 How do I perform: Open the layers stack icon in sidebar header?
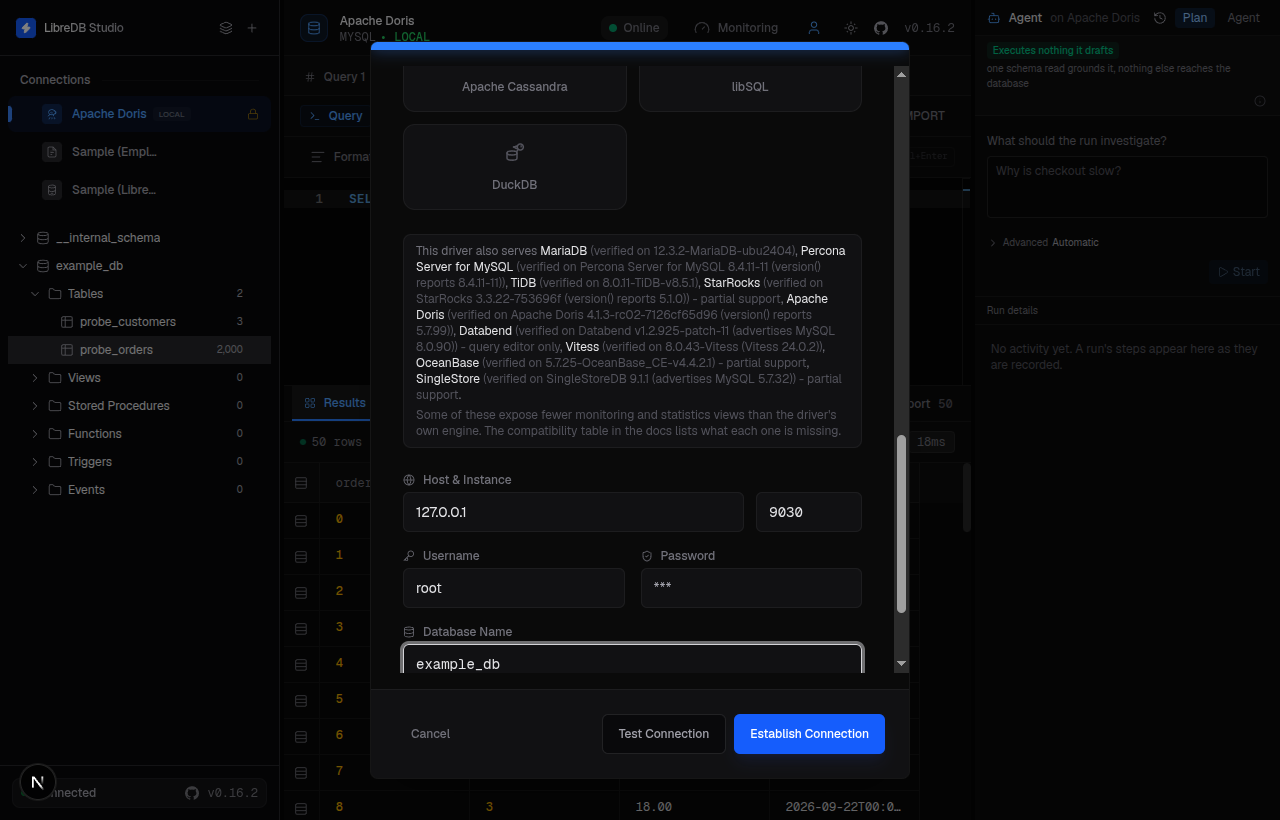coord(226,28)
